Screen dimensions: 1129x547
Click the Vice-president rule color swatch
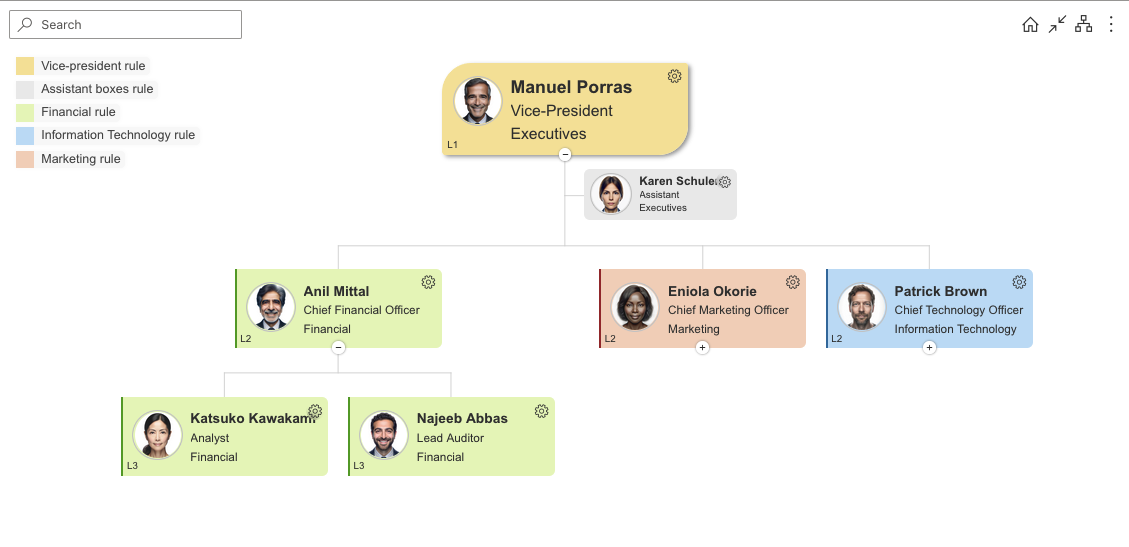(x=25, y=66)
